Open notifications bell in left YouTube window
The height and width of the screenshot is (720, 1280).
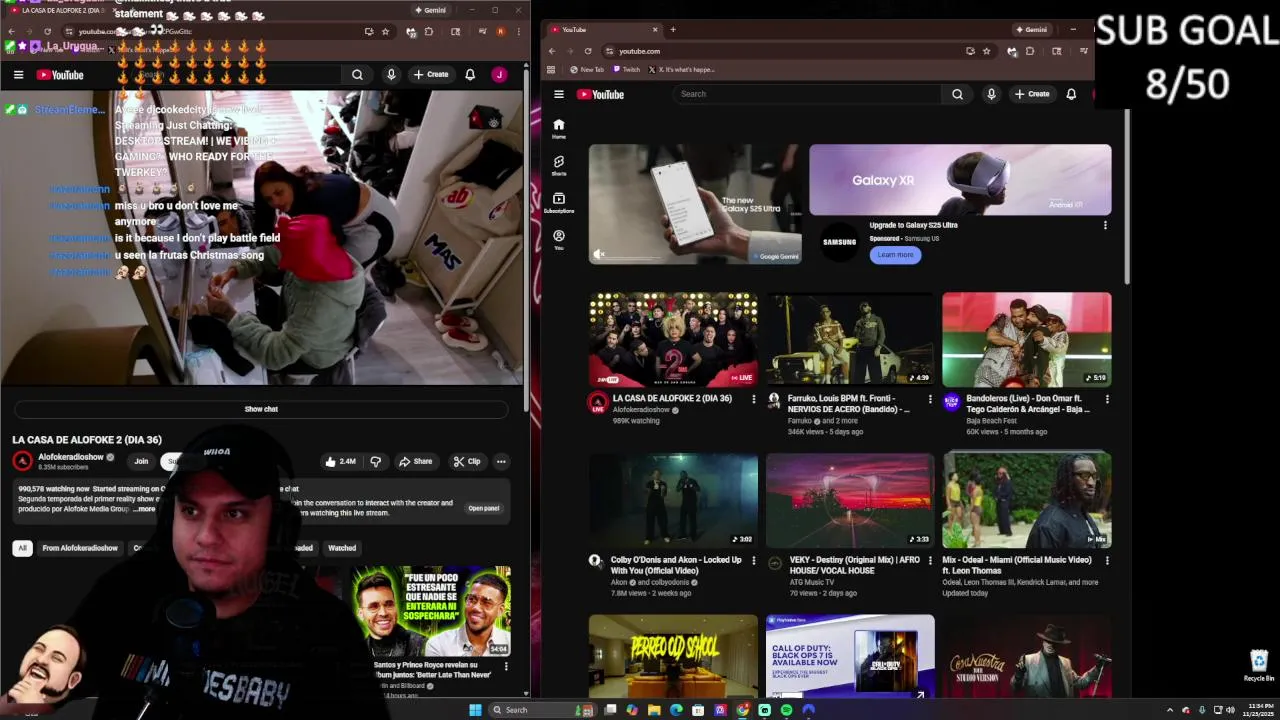tap(470, 75)
